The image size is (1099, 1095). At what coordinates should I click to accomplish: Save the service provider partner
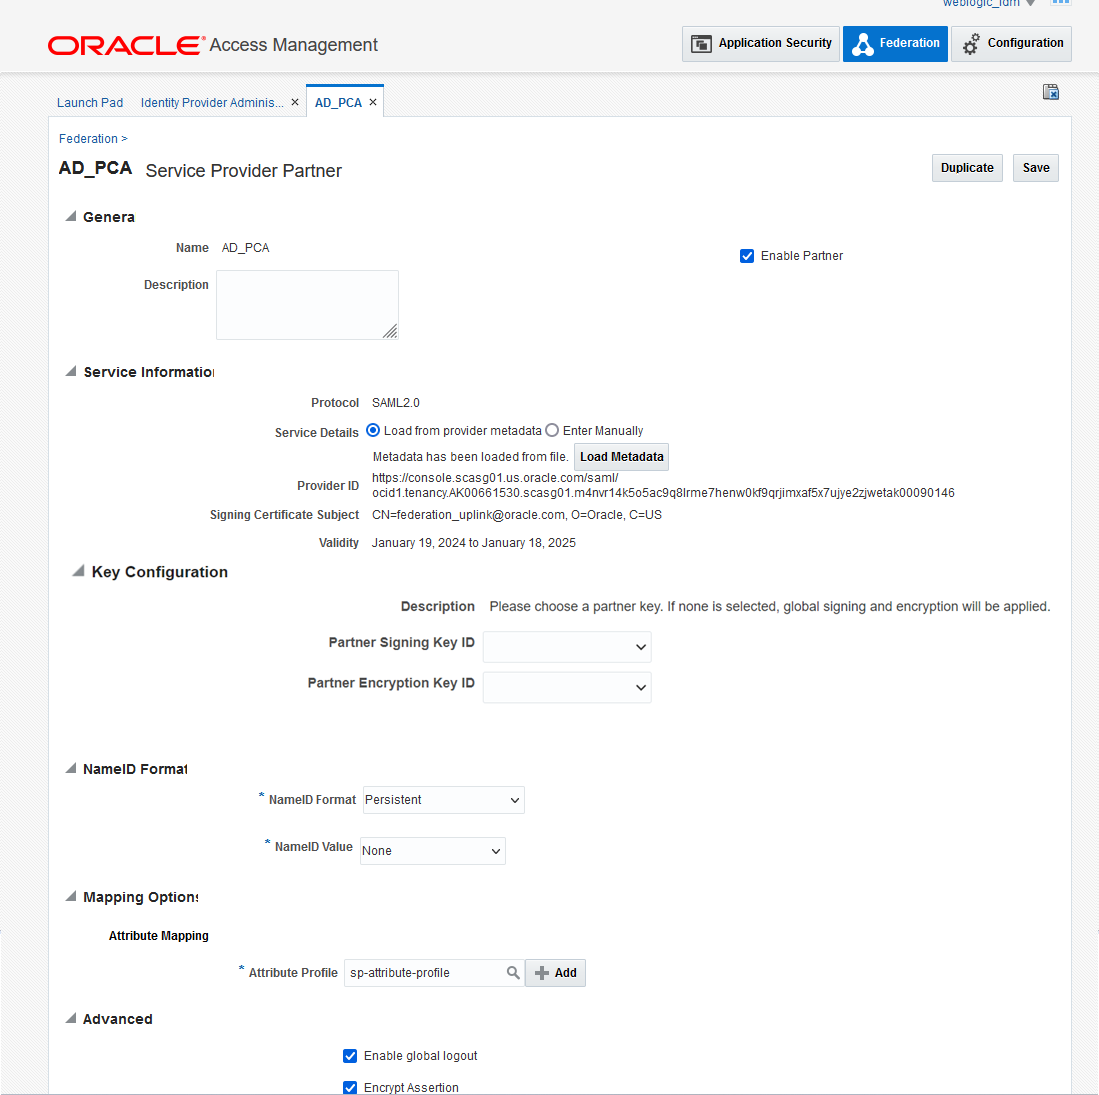(x=1035, y=168)
